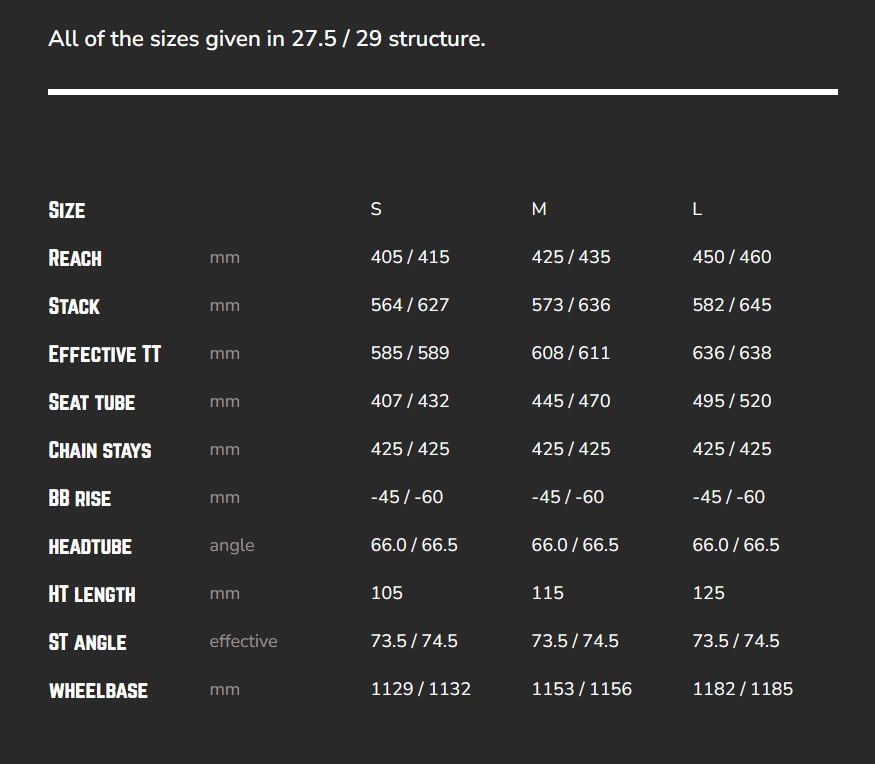Viewport: 875px width, 764px height.
Task: Click the Size column header label
Action: (x=67, y=210)
